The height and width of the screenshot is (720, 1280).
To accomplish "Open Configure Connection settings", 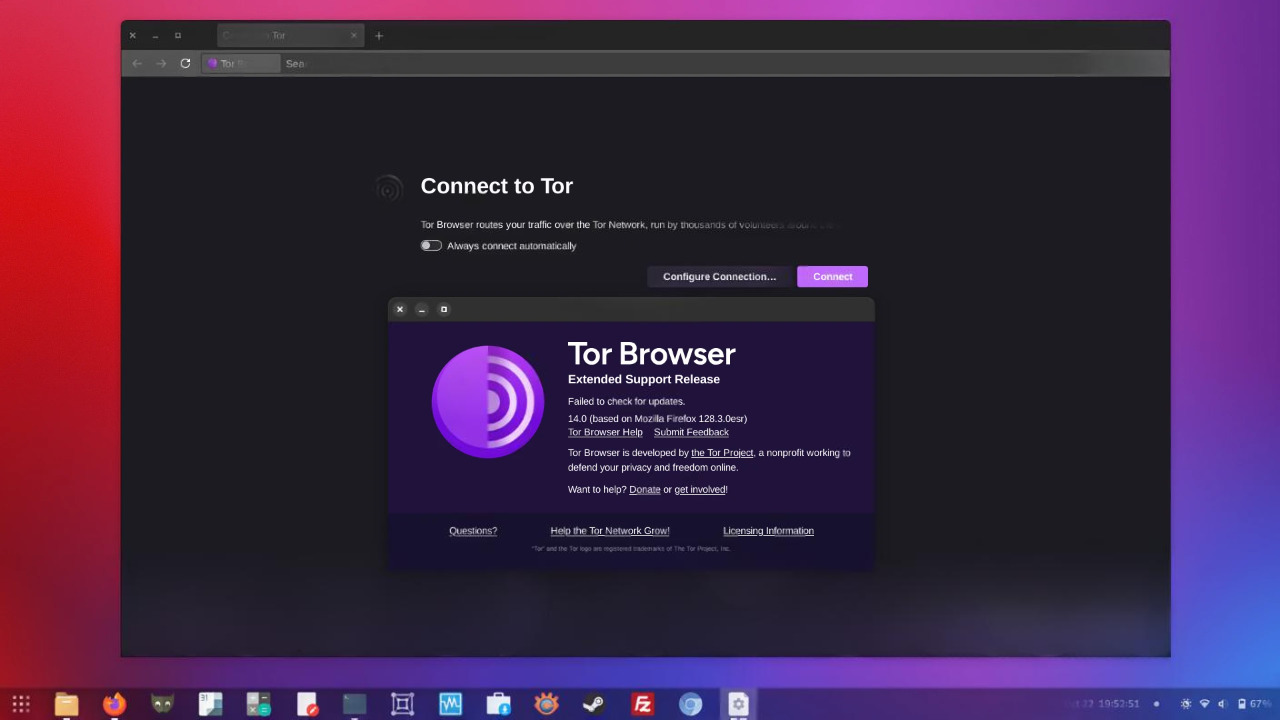I will [719, 277].
